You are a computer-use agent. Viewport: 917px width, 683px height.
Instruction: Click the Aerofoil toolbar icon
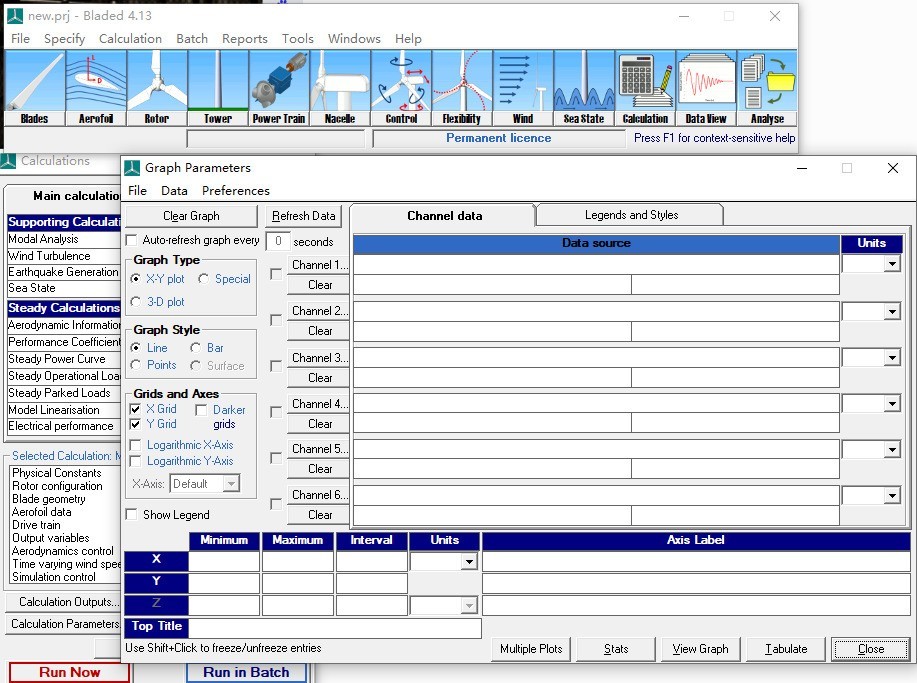coord(96,88)
